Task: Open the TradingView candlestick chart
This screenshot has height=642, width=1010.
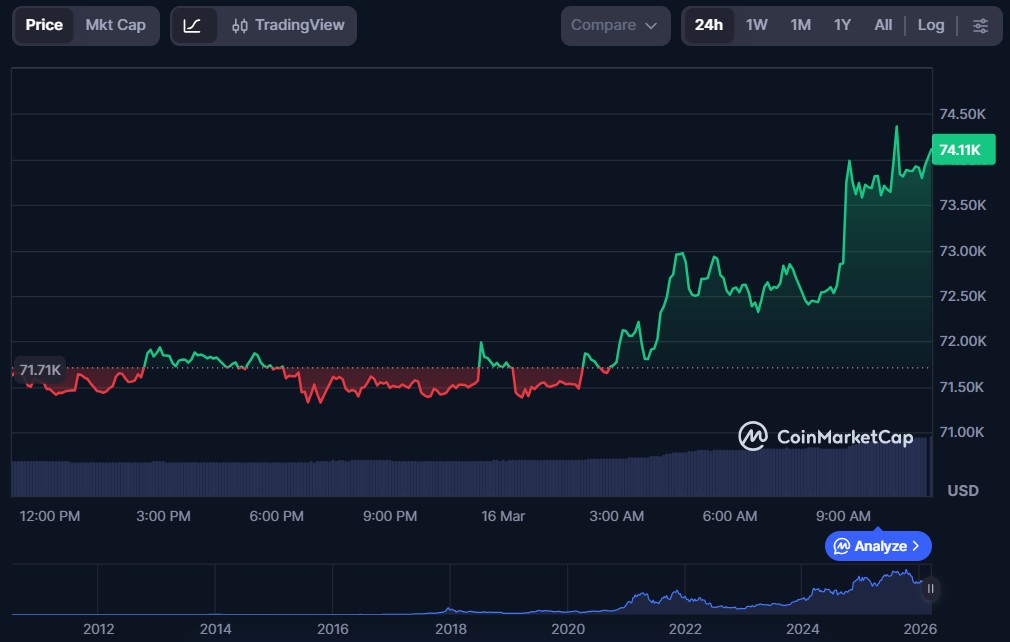Action: pyautogui.click(x=287, y=26)
